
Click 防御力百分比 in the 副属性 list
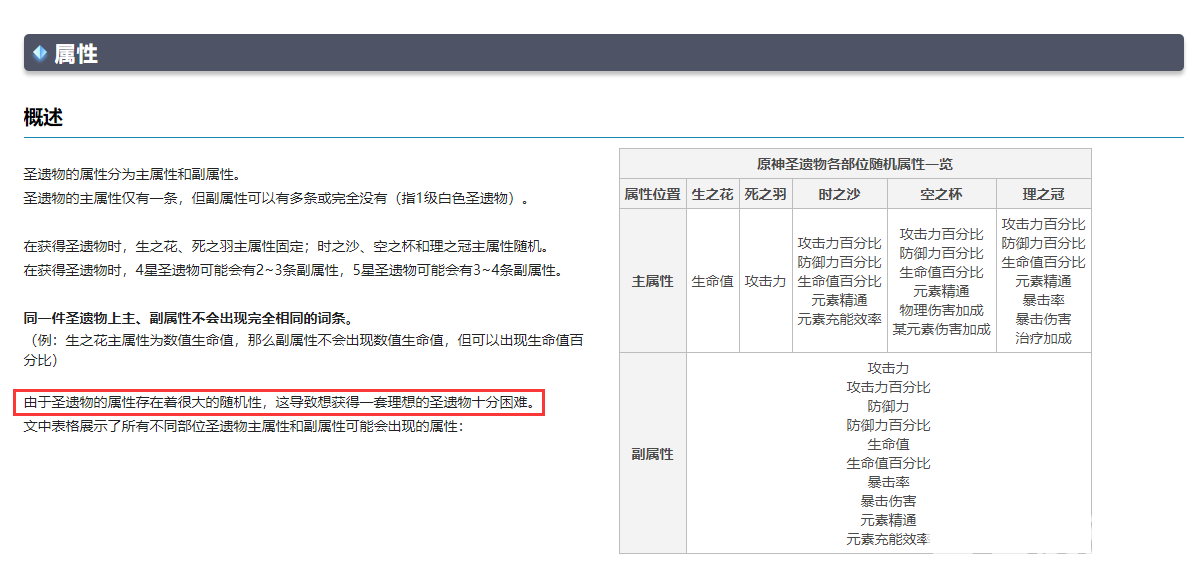coord(889,425)
